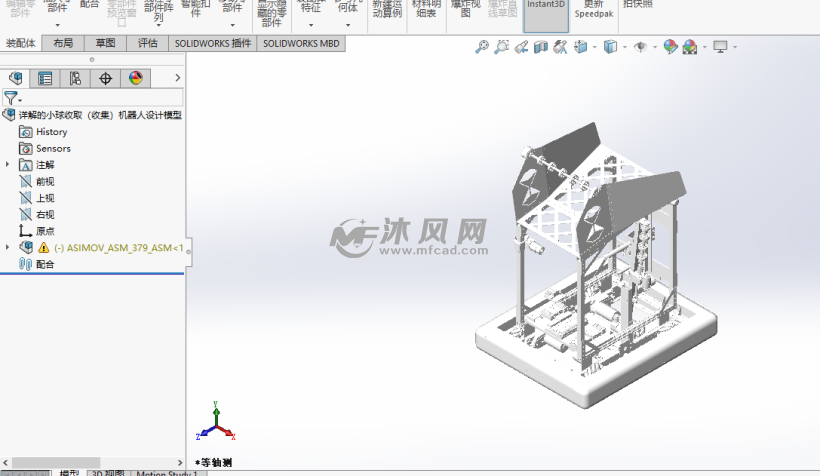Click the Edit Appearance color sphere icon
Viewport: 820px width, 476px height.
(670, 47)
